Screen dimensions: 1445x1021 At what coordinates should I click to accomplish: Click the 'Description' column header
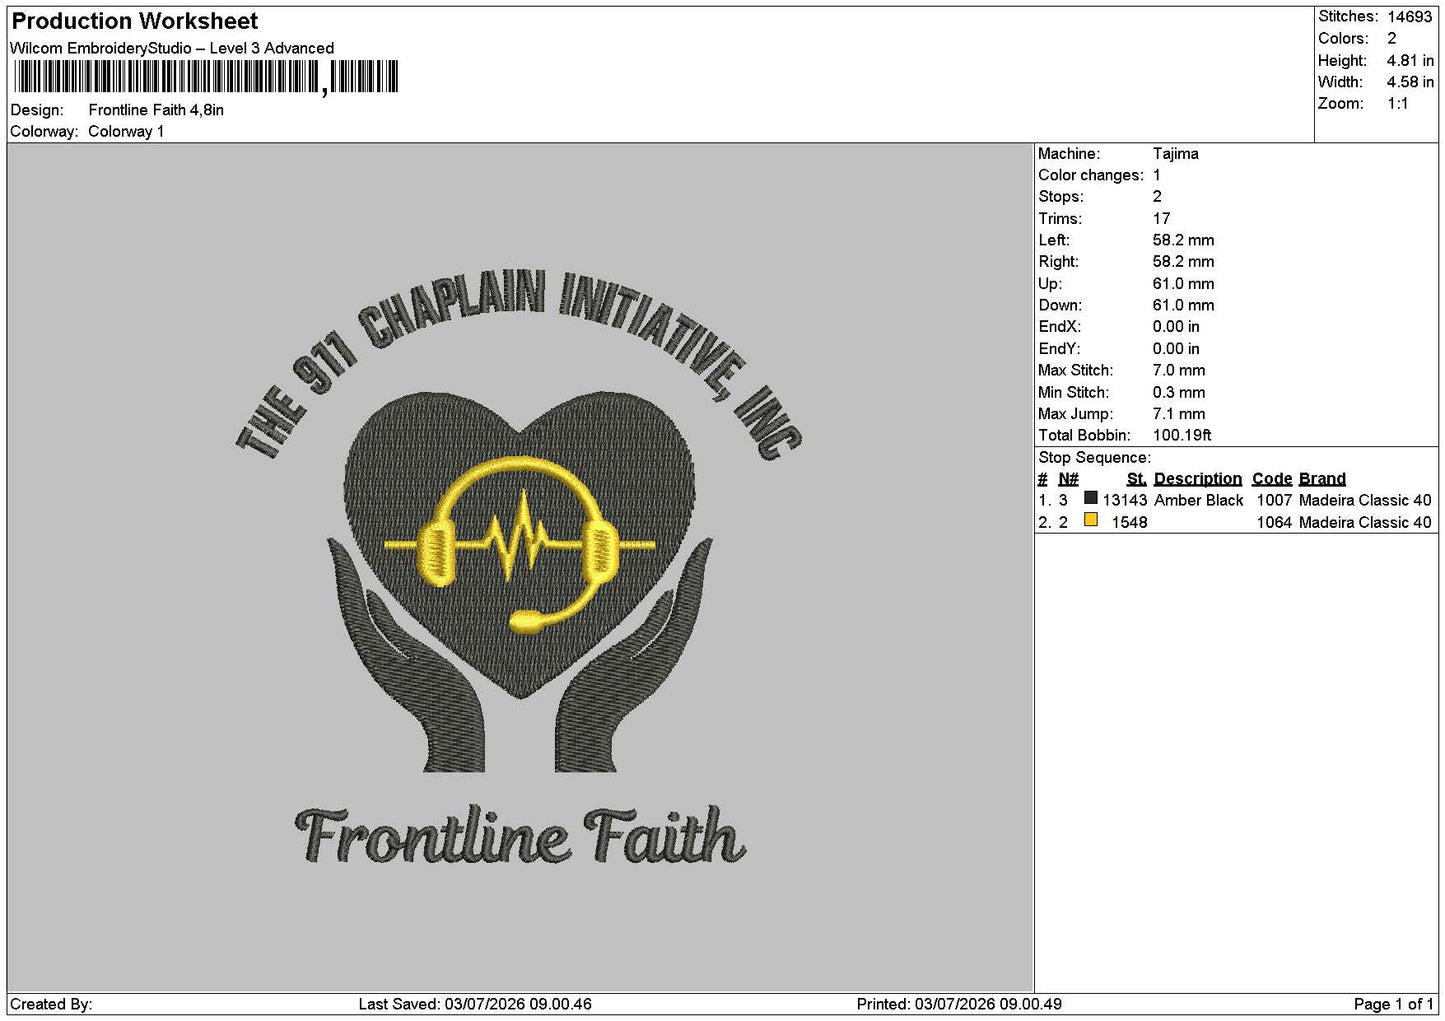click(x=1197, y=479)
